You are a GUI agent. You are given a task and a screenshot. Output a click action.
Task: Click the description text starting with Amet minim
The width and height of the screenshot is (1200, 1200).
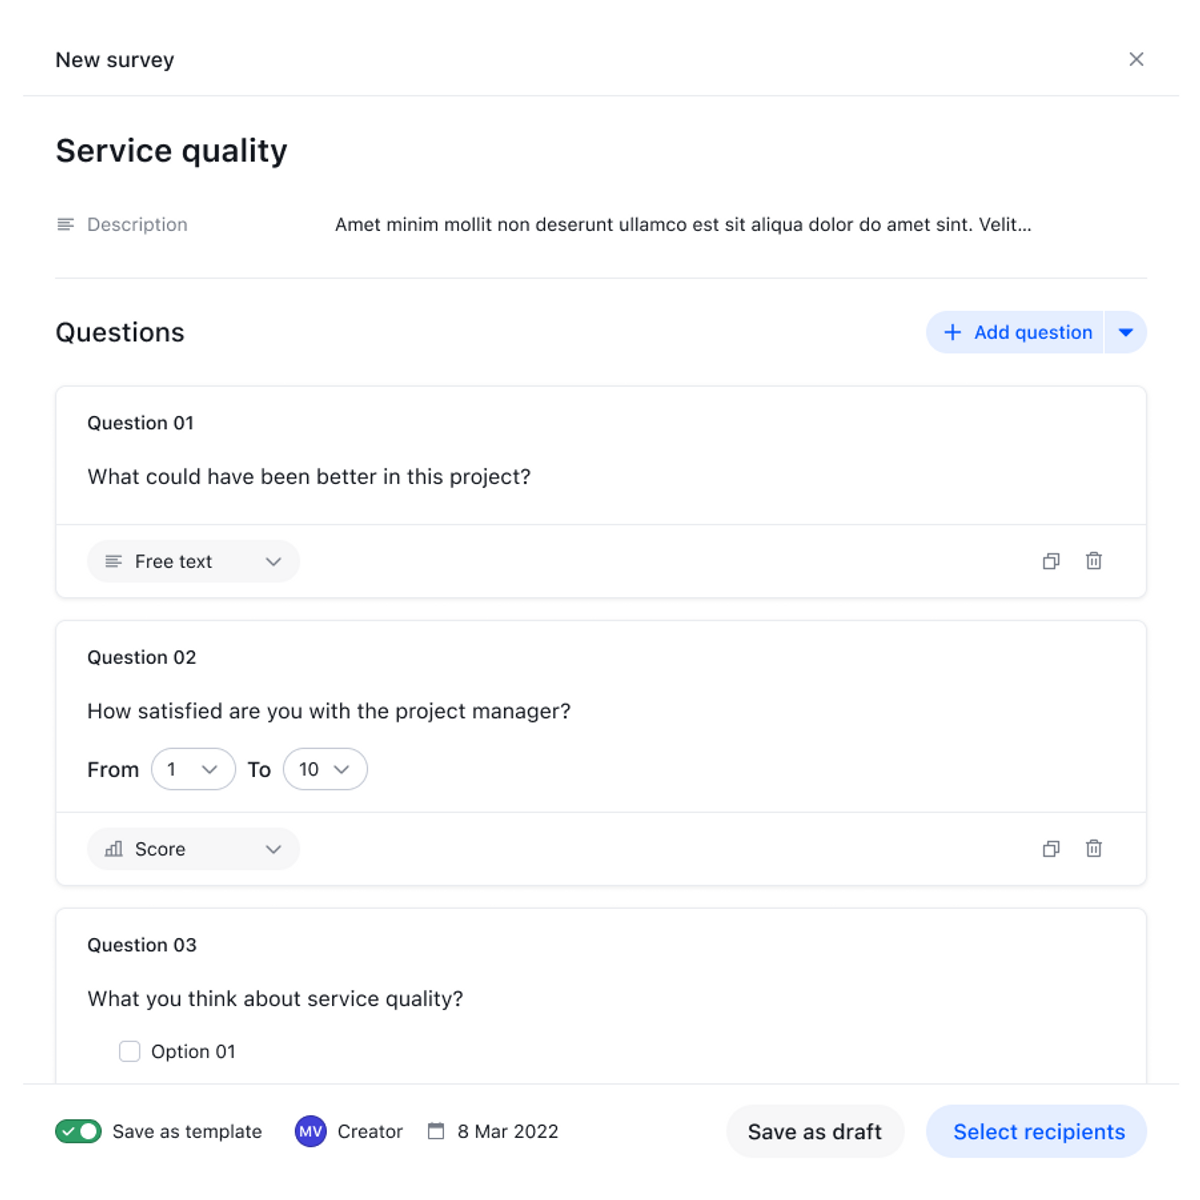683,225
